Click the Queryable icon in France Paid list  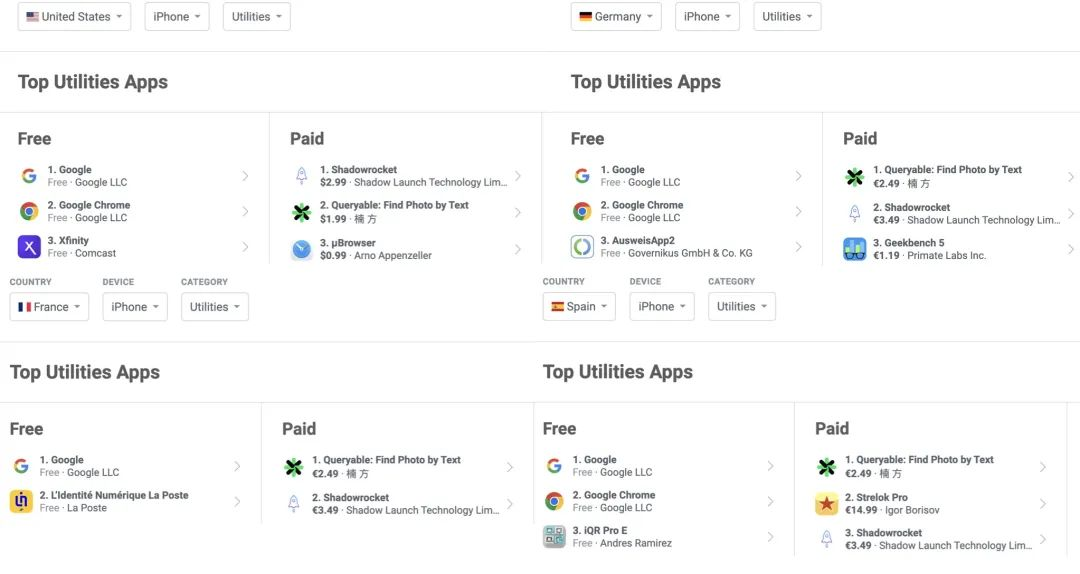click(x=293, y=467)
